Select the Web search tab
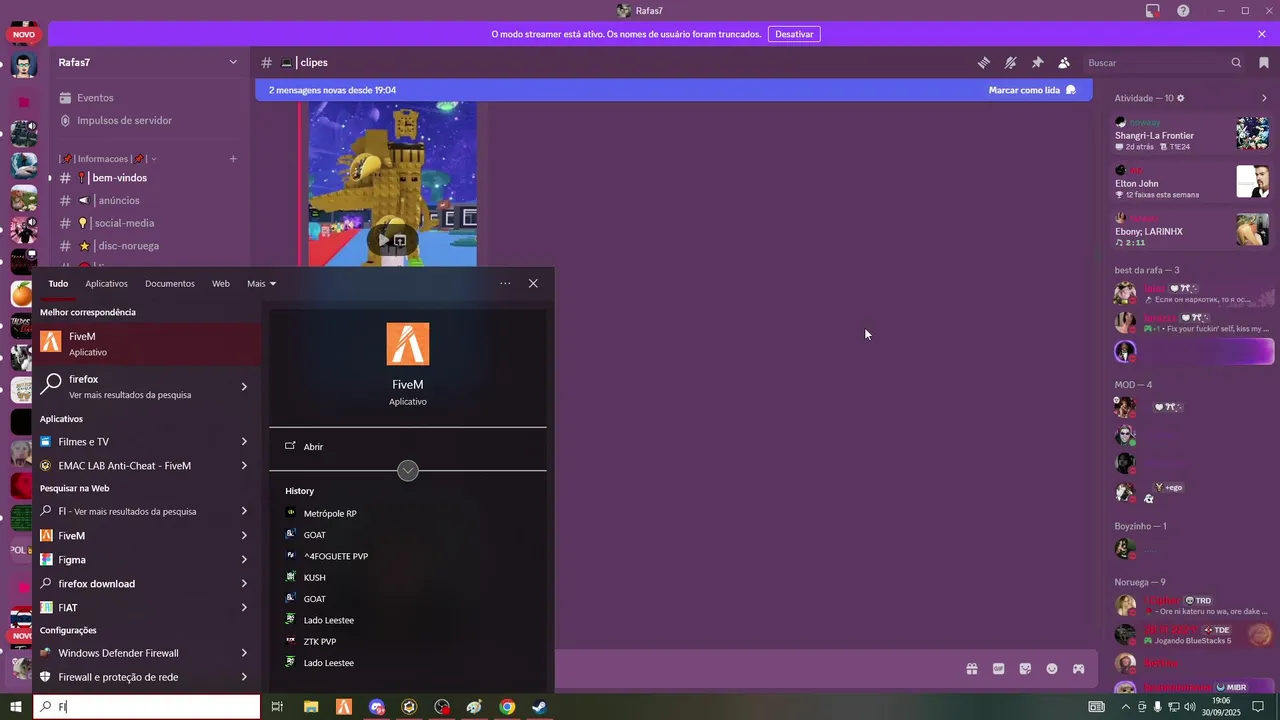This screenshot has width=1280, height=720. 221,283
